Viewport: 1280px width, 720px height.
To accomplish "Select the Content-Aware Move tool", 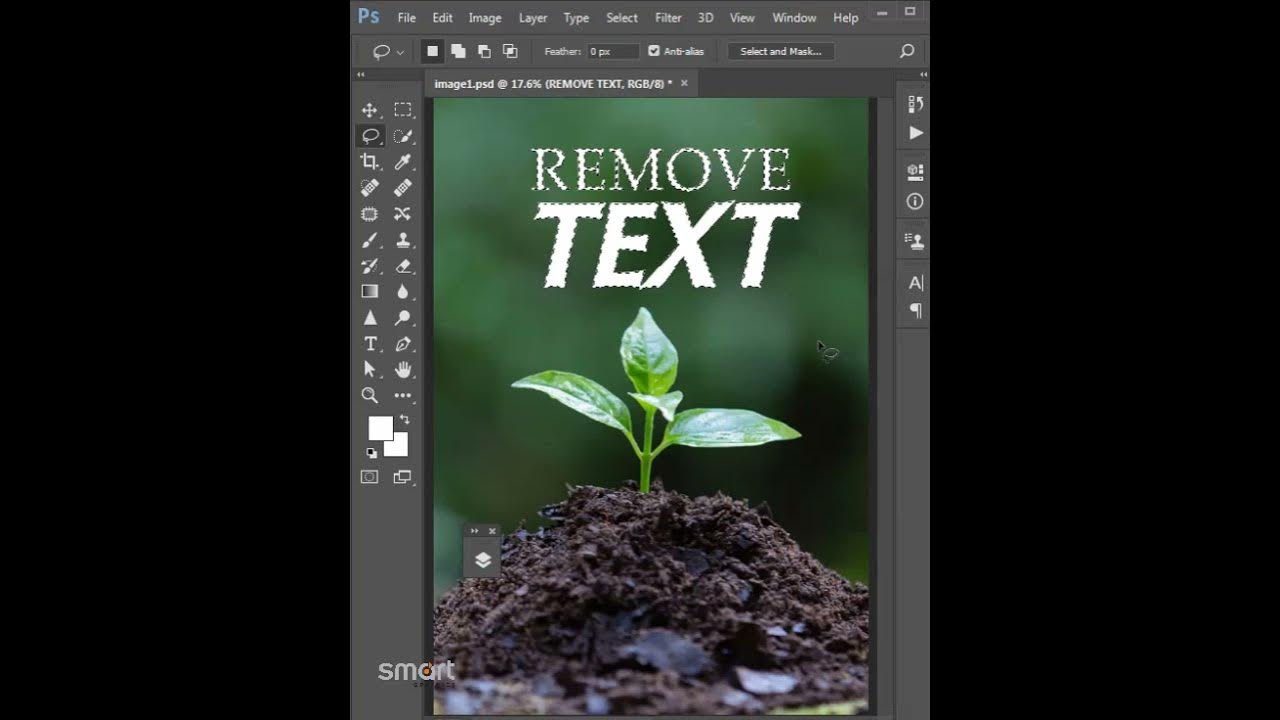I will pos(403,214).
